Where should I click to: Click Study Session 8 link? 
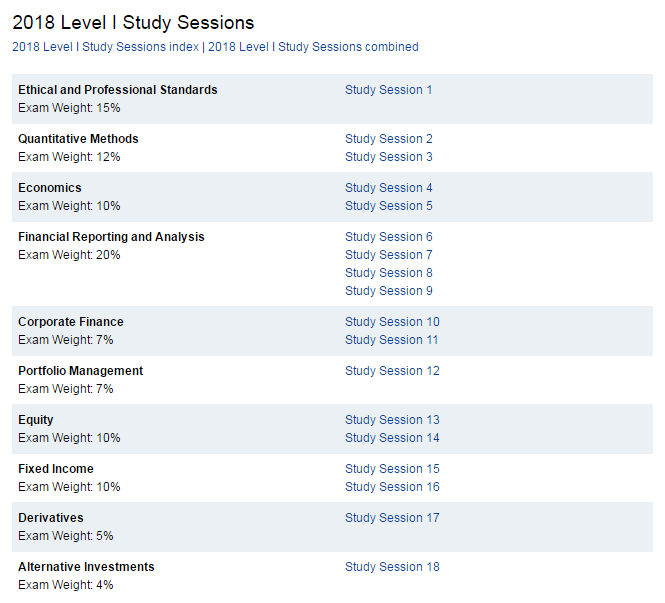[x=388, y=273]
